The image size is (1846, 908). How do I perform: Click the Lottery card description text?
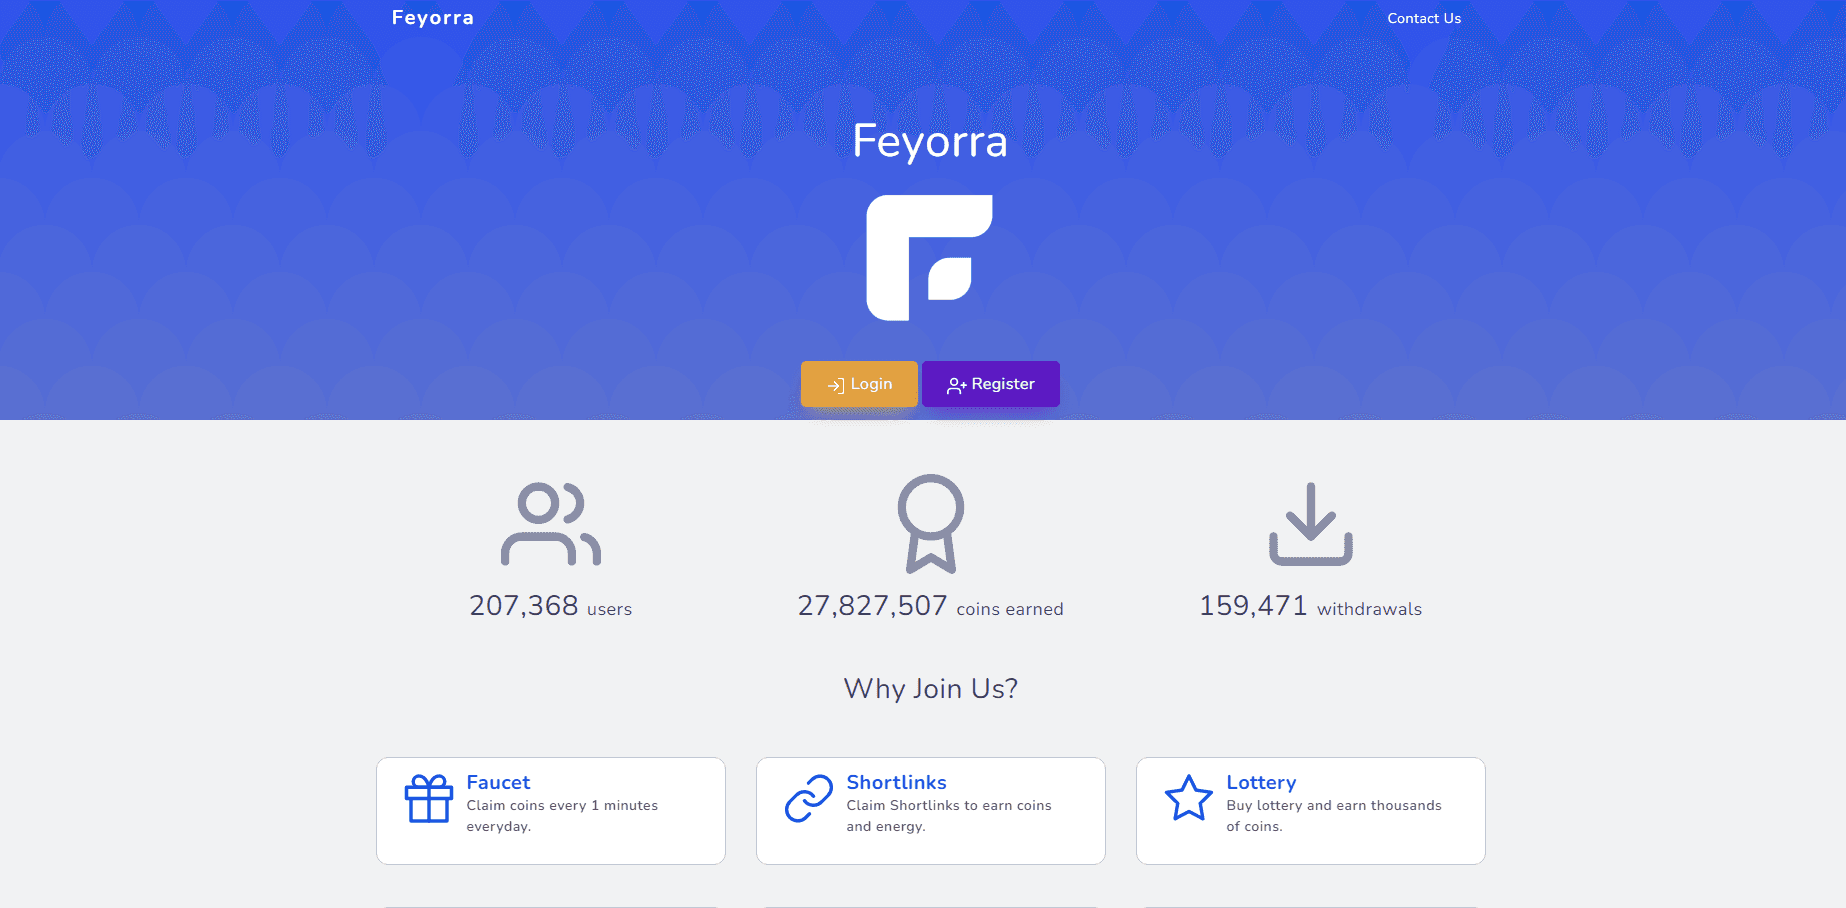tap(1333, 816)
